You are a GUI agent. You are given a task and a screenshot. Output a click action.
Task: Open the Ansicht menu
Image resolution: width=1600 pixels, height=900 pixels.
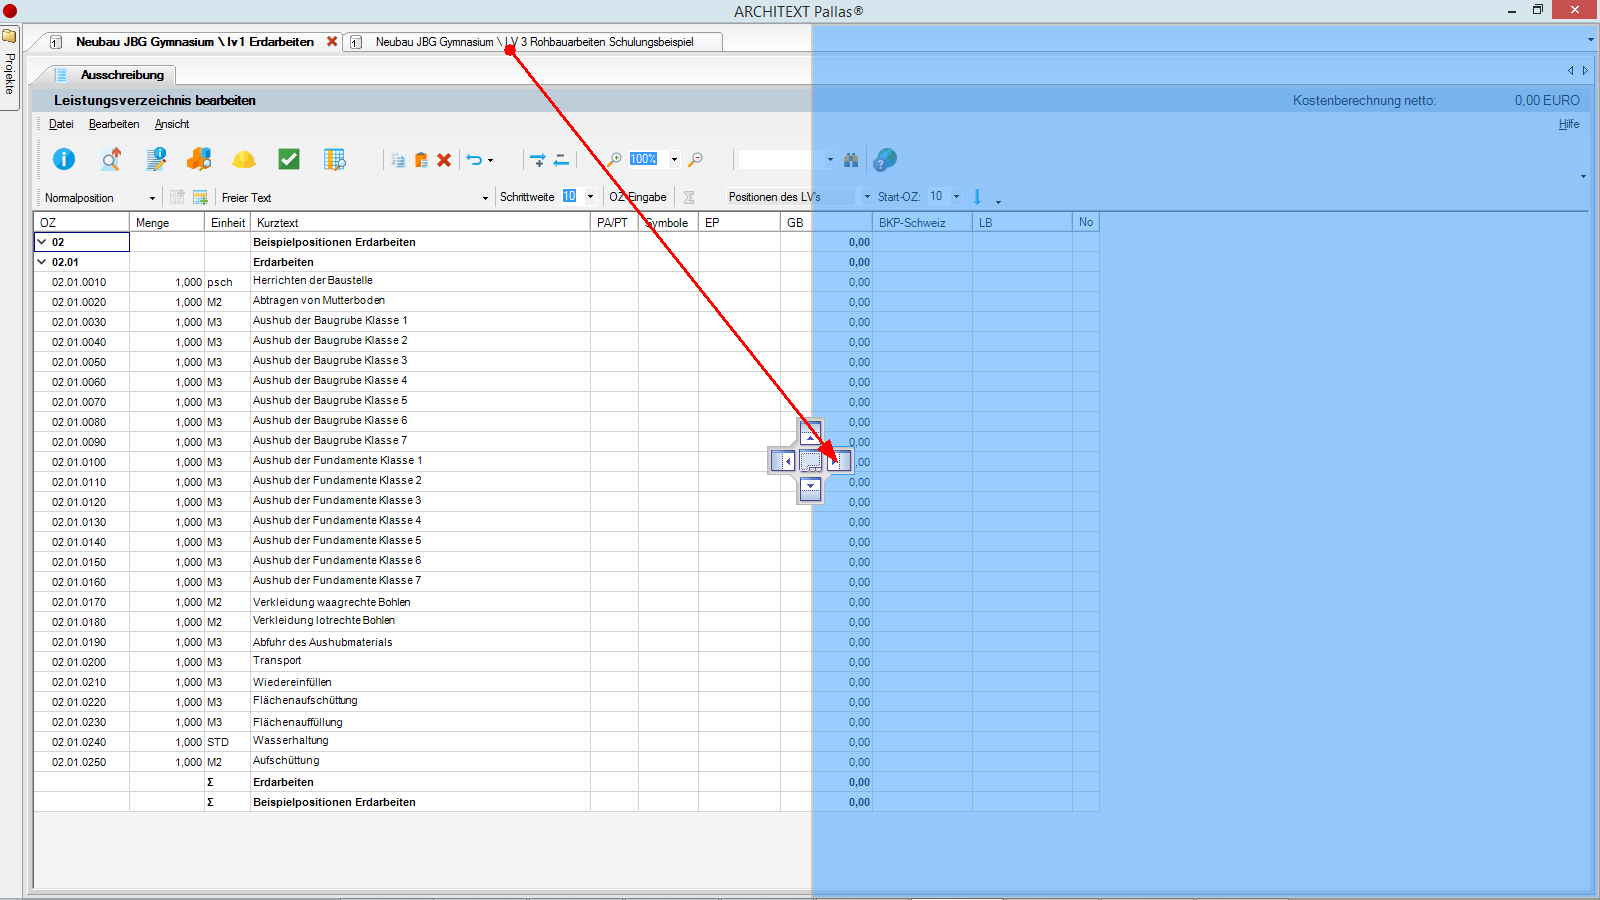172,124
